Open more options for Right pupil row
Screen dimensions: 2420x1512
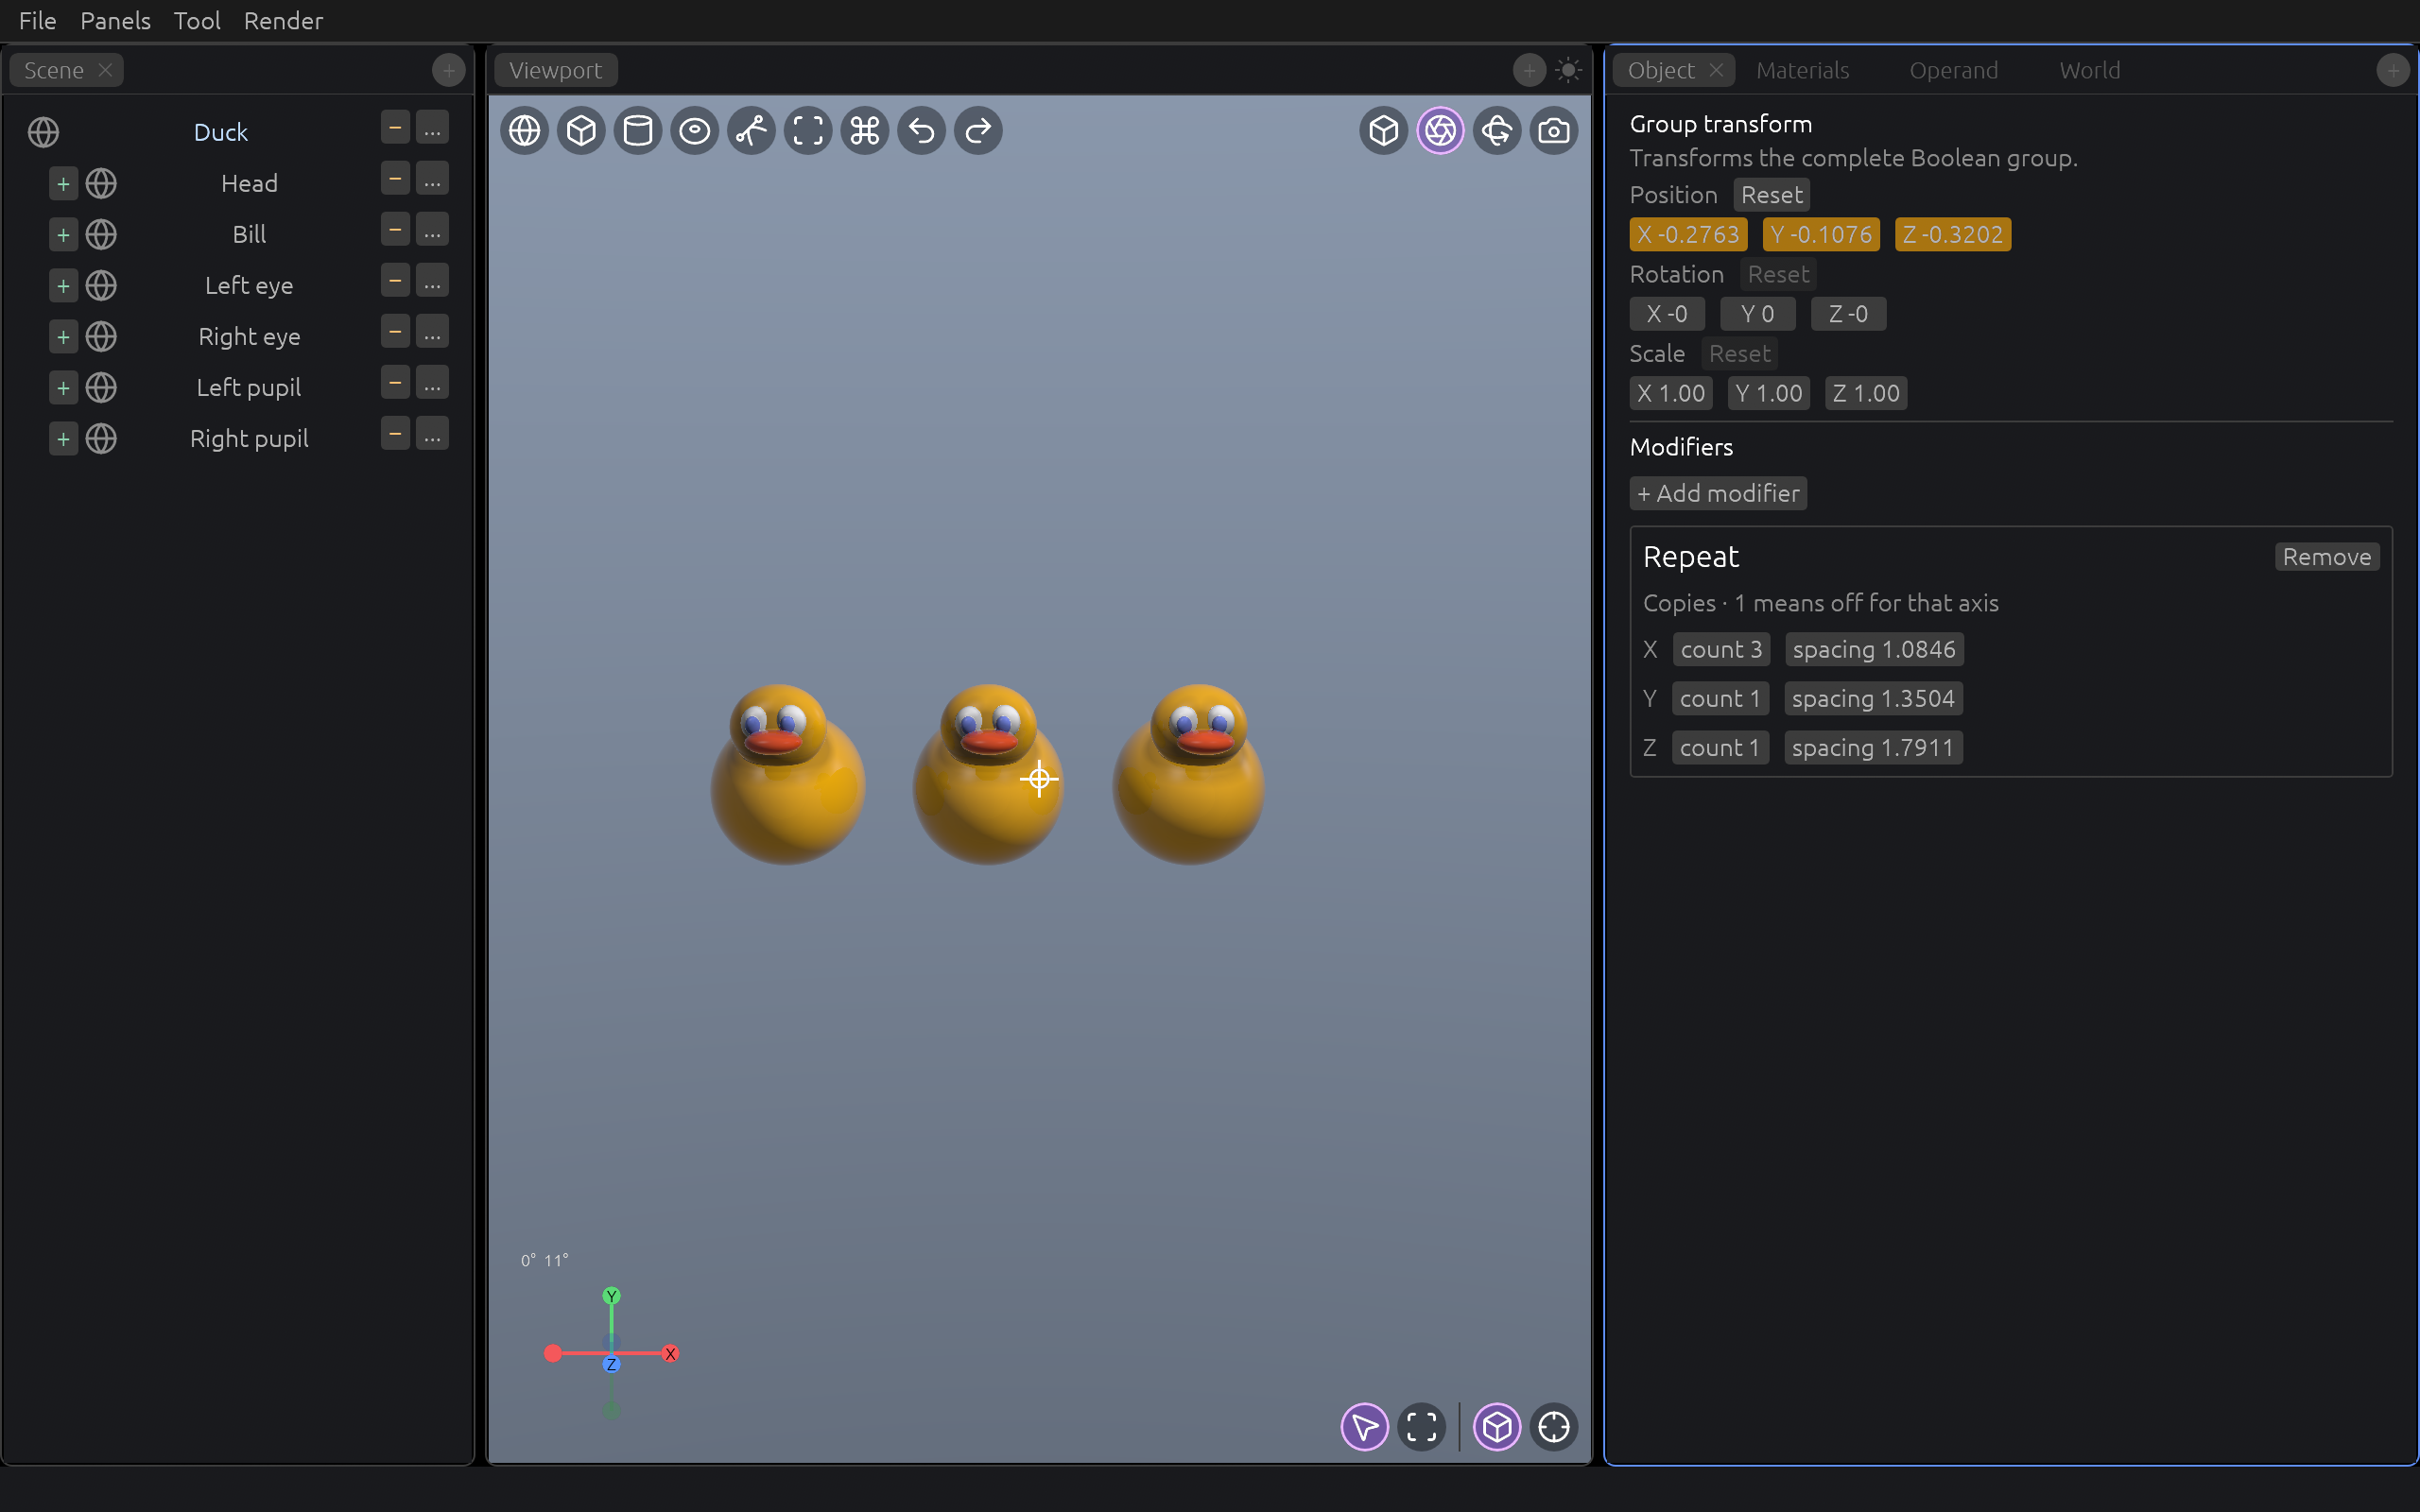(432, 434)
